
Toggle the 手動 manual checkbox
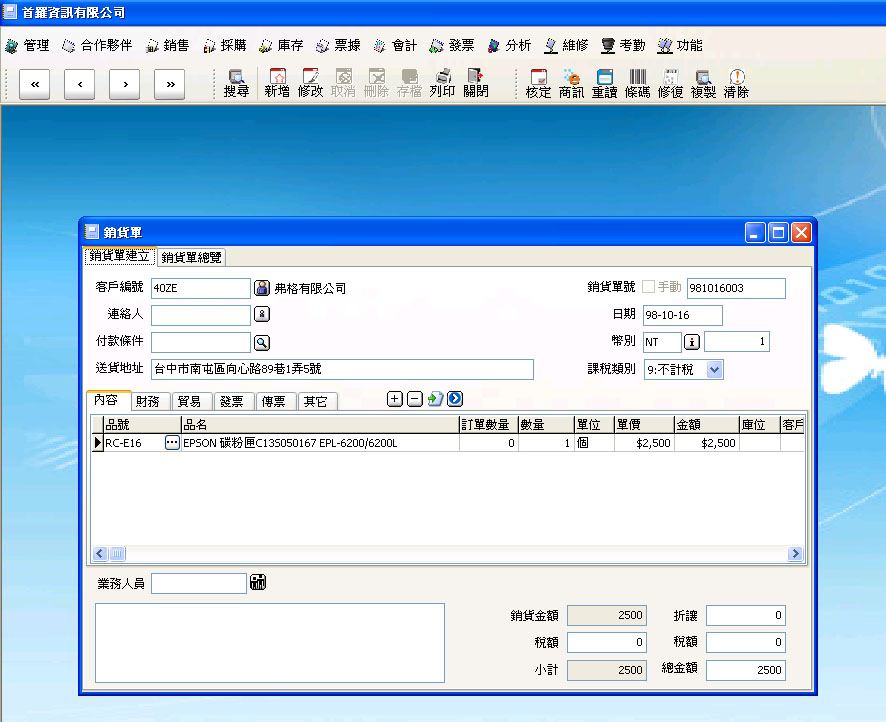tap(649, 287)
